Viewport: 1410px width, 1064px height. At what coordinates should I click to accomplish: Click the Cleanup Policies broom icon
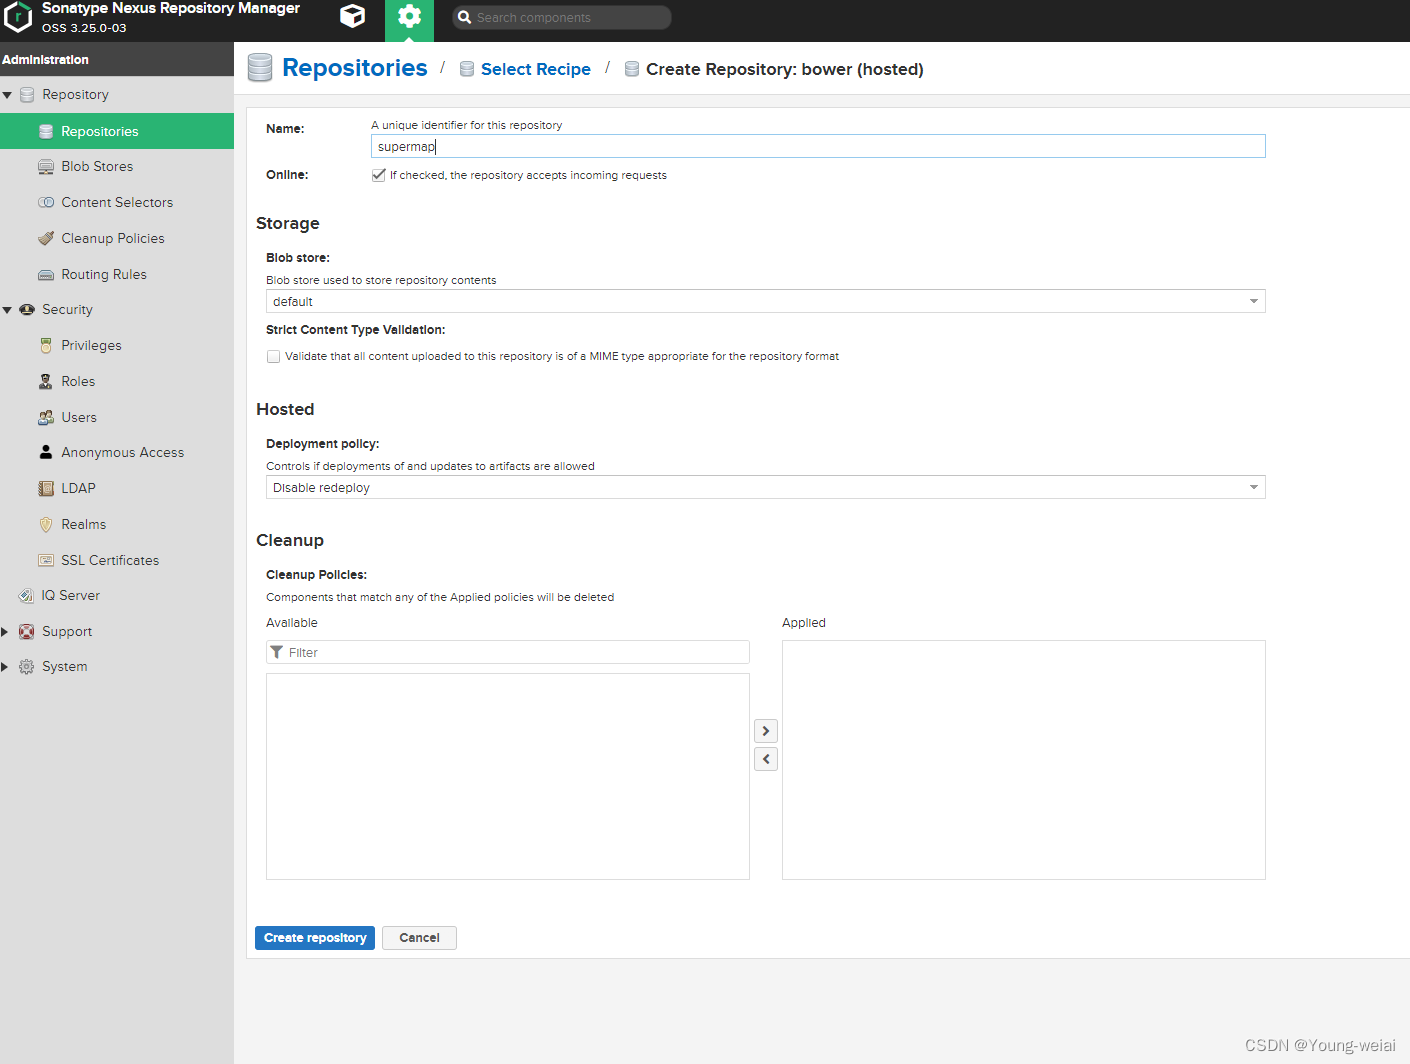point(46,238)
